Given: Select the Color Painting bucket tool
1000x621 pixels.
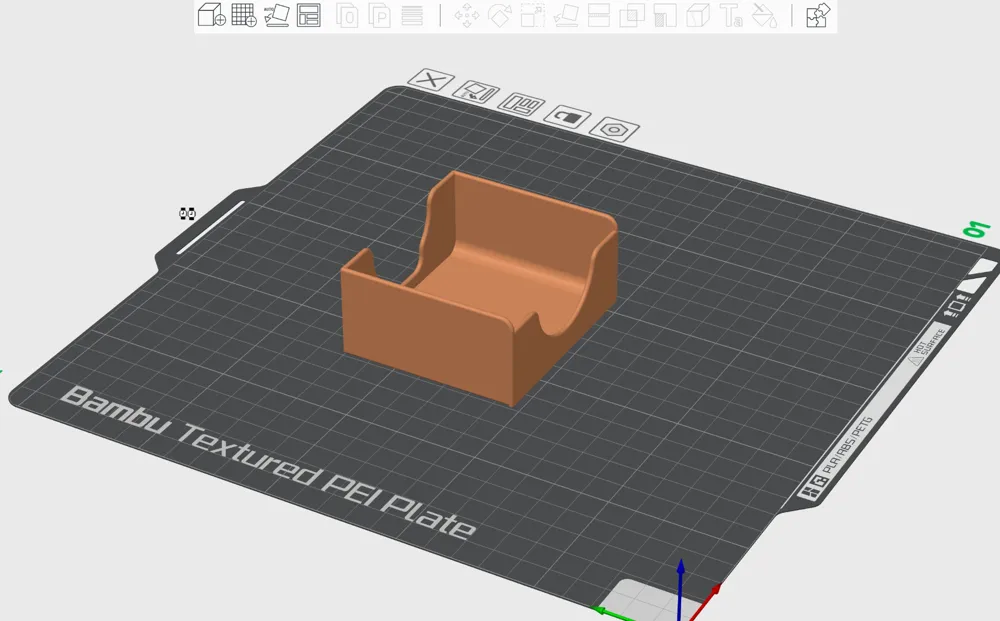Looking at the screenshot, I should coord(763,15).
